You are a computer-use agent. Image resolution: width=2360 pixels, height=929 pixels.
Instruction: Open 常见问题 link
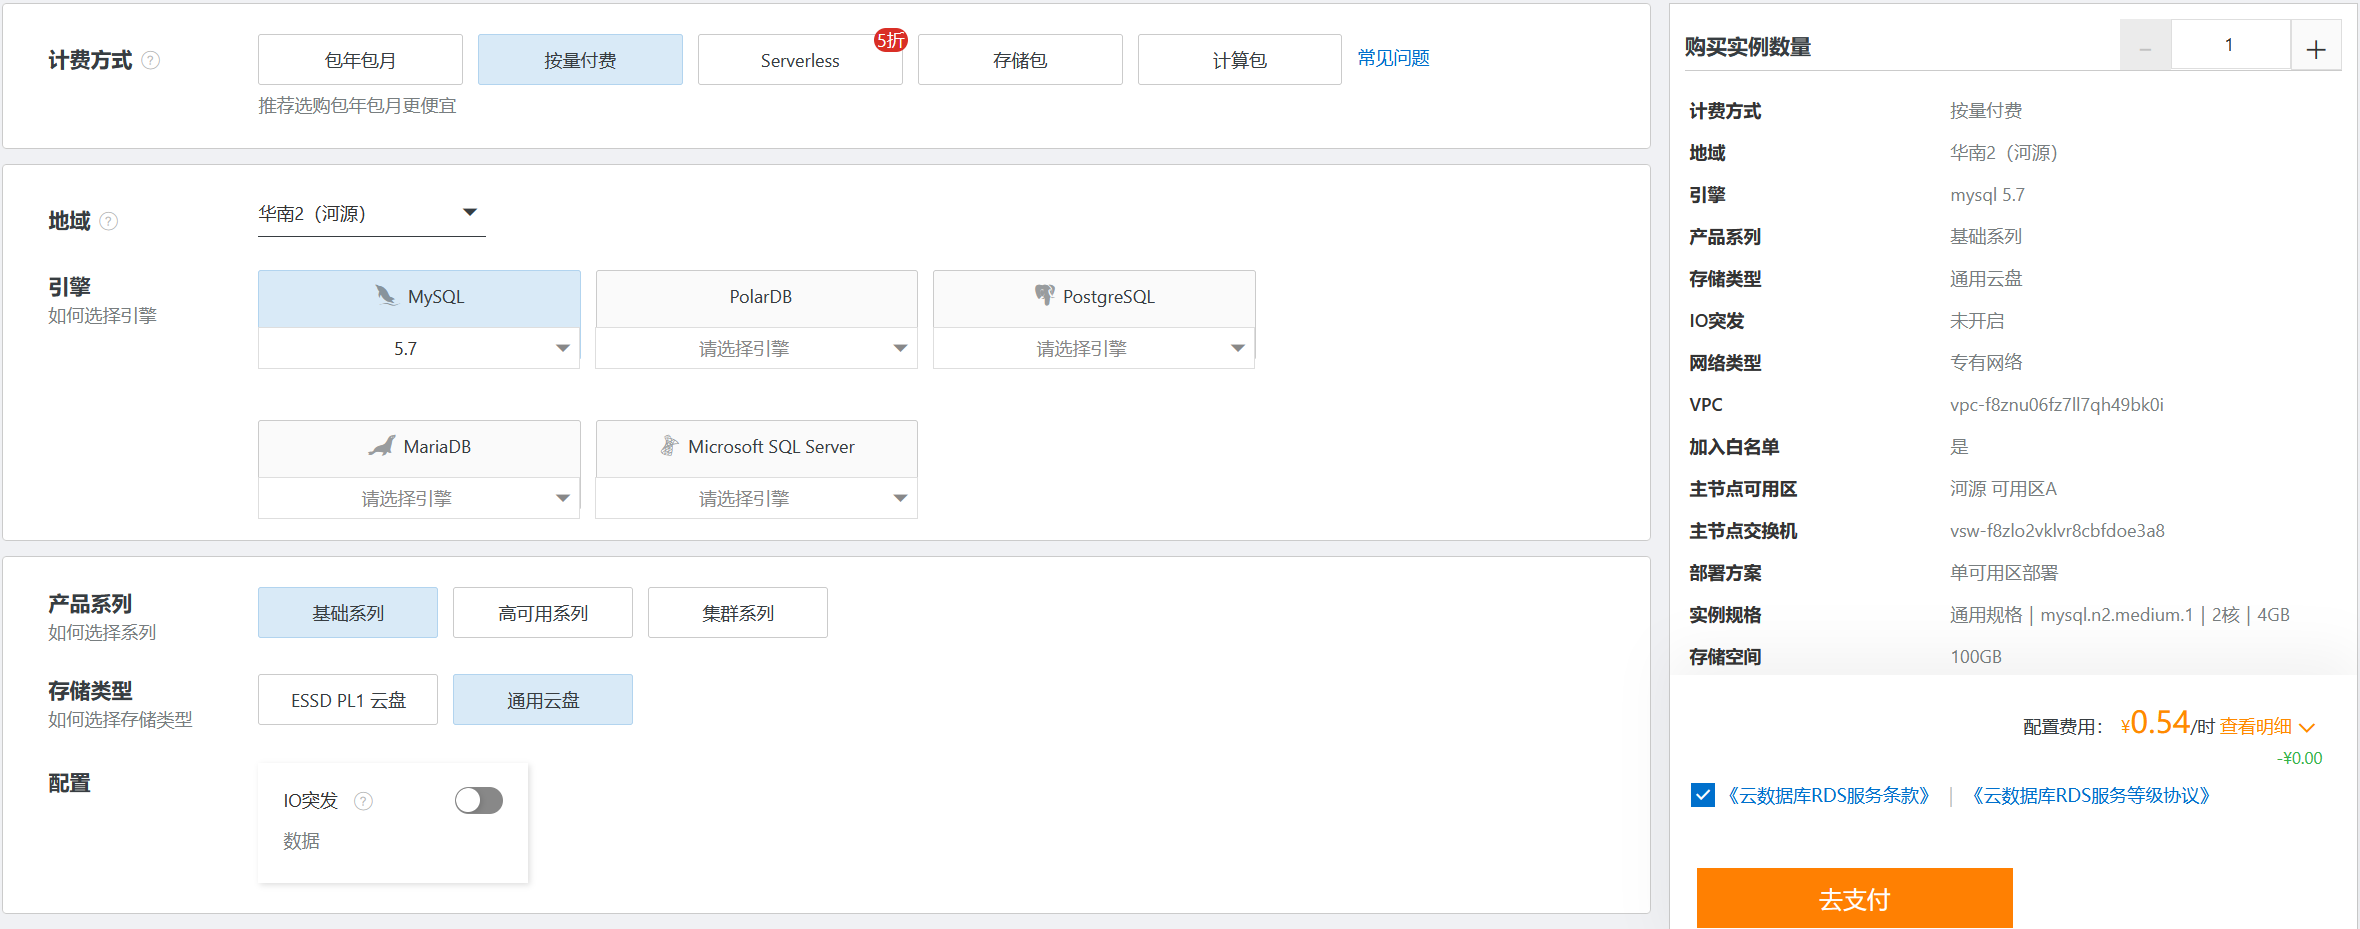click(x=1393, y=58)
